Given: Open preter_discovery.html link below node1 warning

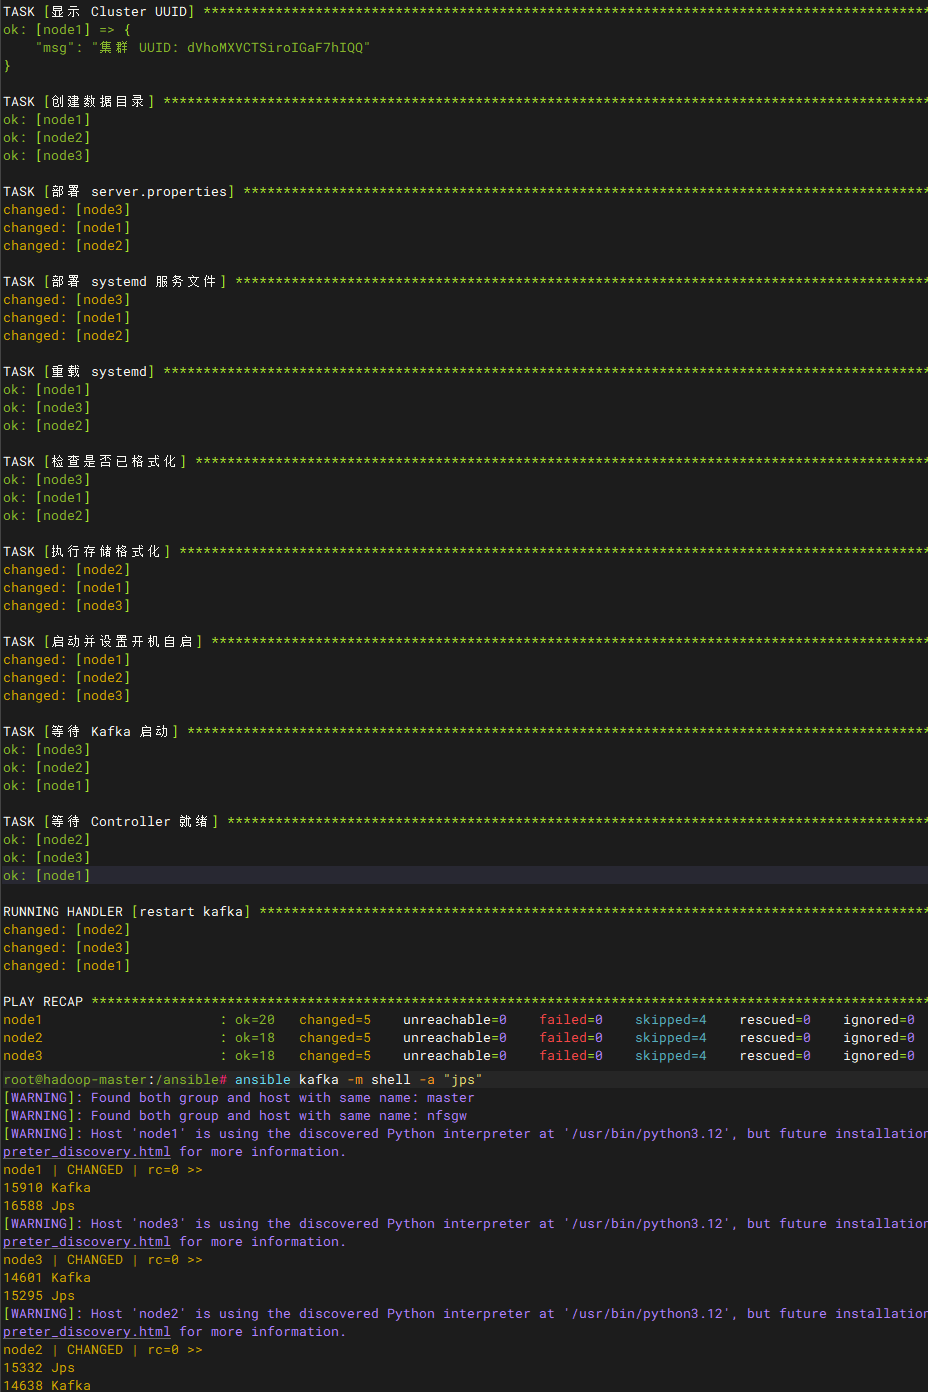Looking at the screenshot, I should [87, 1152].
